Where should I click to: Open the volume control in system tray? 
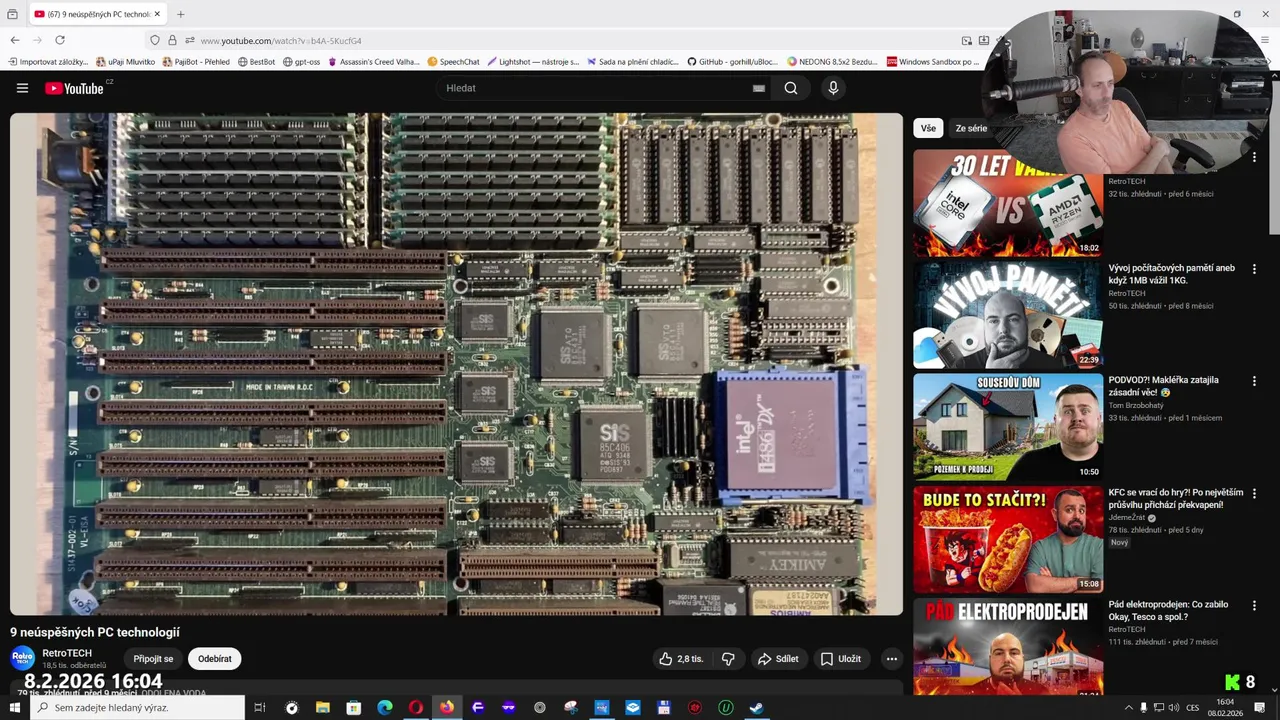[x=1174, y=708]
